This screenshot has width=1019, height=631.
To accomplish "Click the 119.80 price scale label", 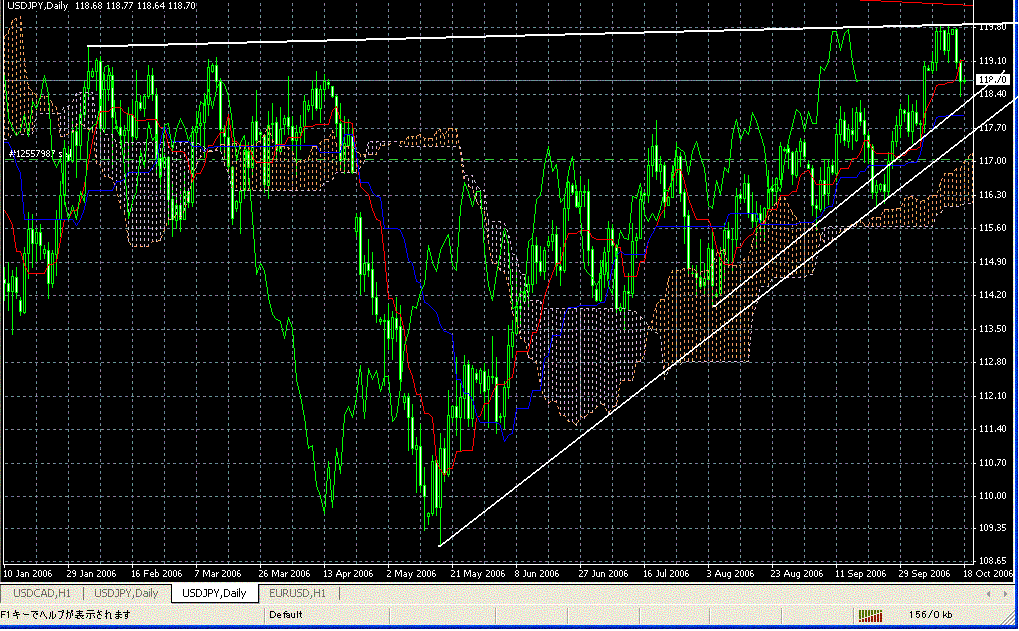I will click(992, 27).
